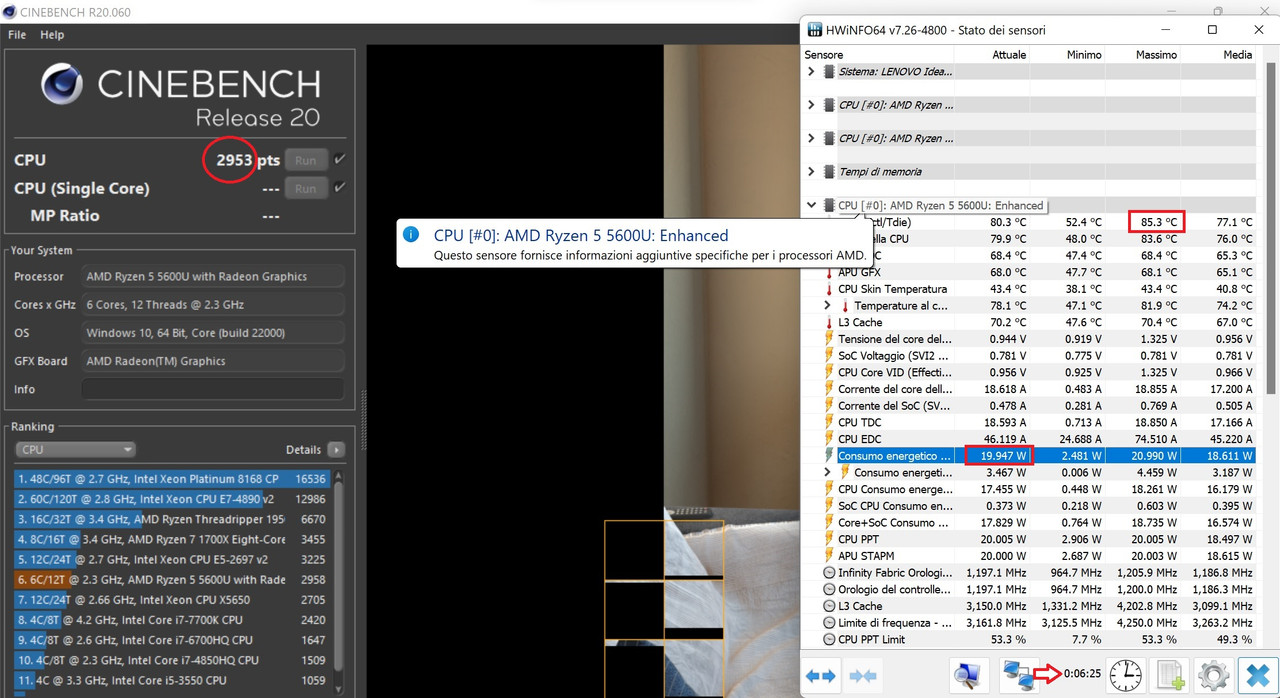Click the collapse-columns arrows icon in HWiNFO
Viewport: 1280px width, 698px height.
(862, 676)
